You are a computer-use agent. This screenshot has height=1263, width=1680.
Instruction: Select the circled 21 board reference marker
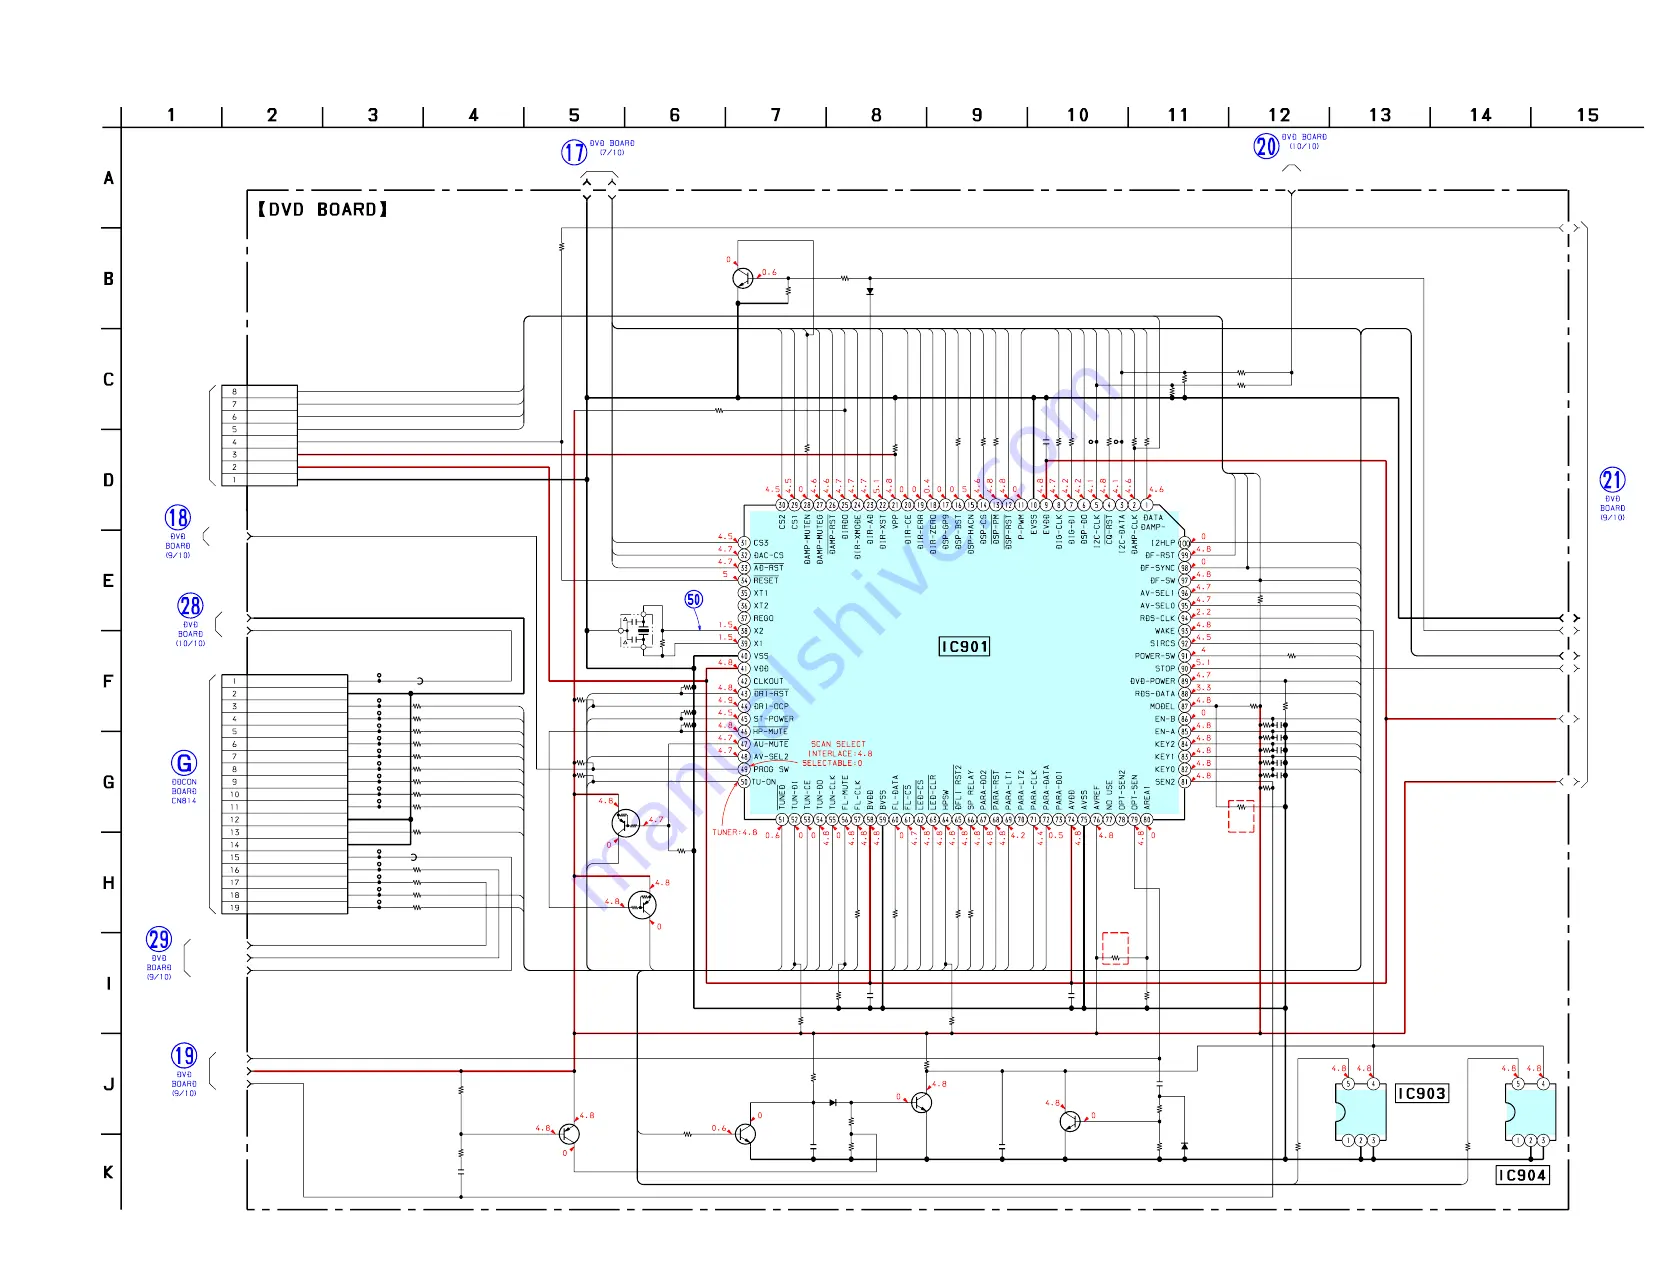[x=1612, y=480]
